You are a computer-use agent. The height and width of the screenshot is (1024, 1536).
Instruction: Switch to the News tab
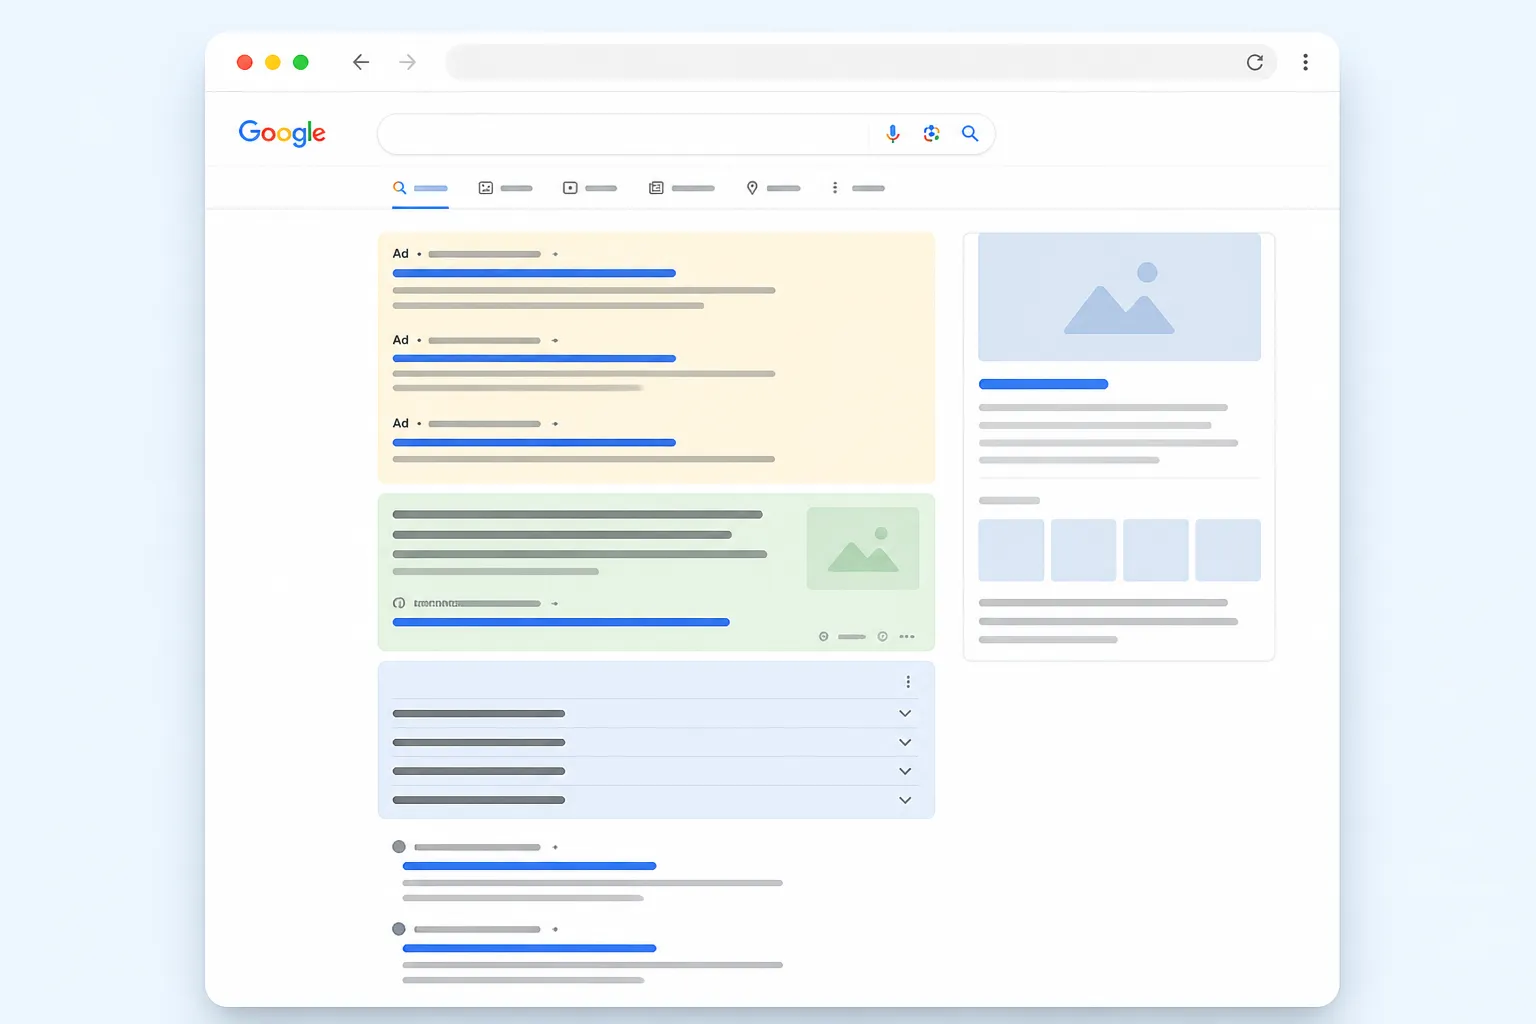pyautogui.click(x=682, y=188)
